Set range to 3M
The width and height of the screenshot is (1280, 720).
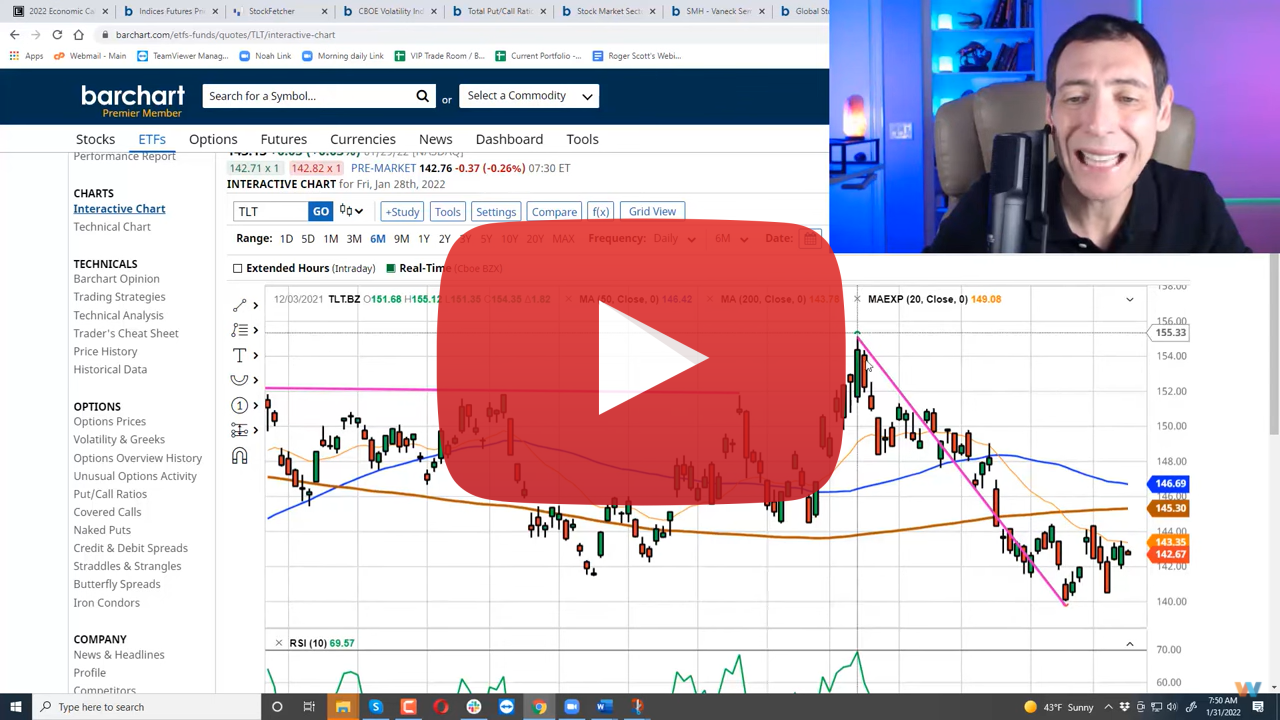click(354, 239)
